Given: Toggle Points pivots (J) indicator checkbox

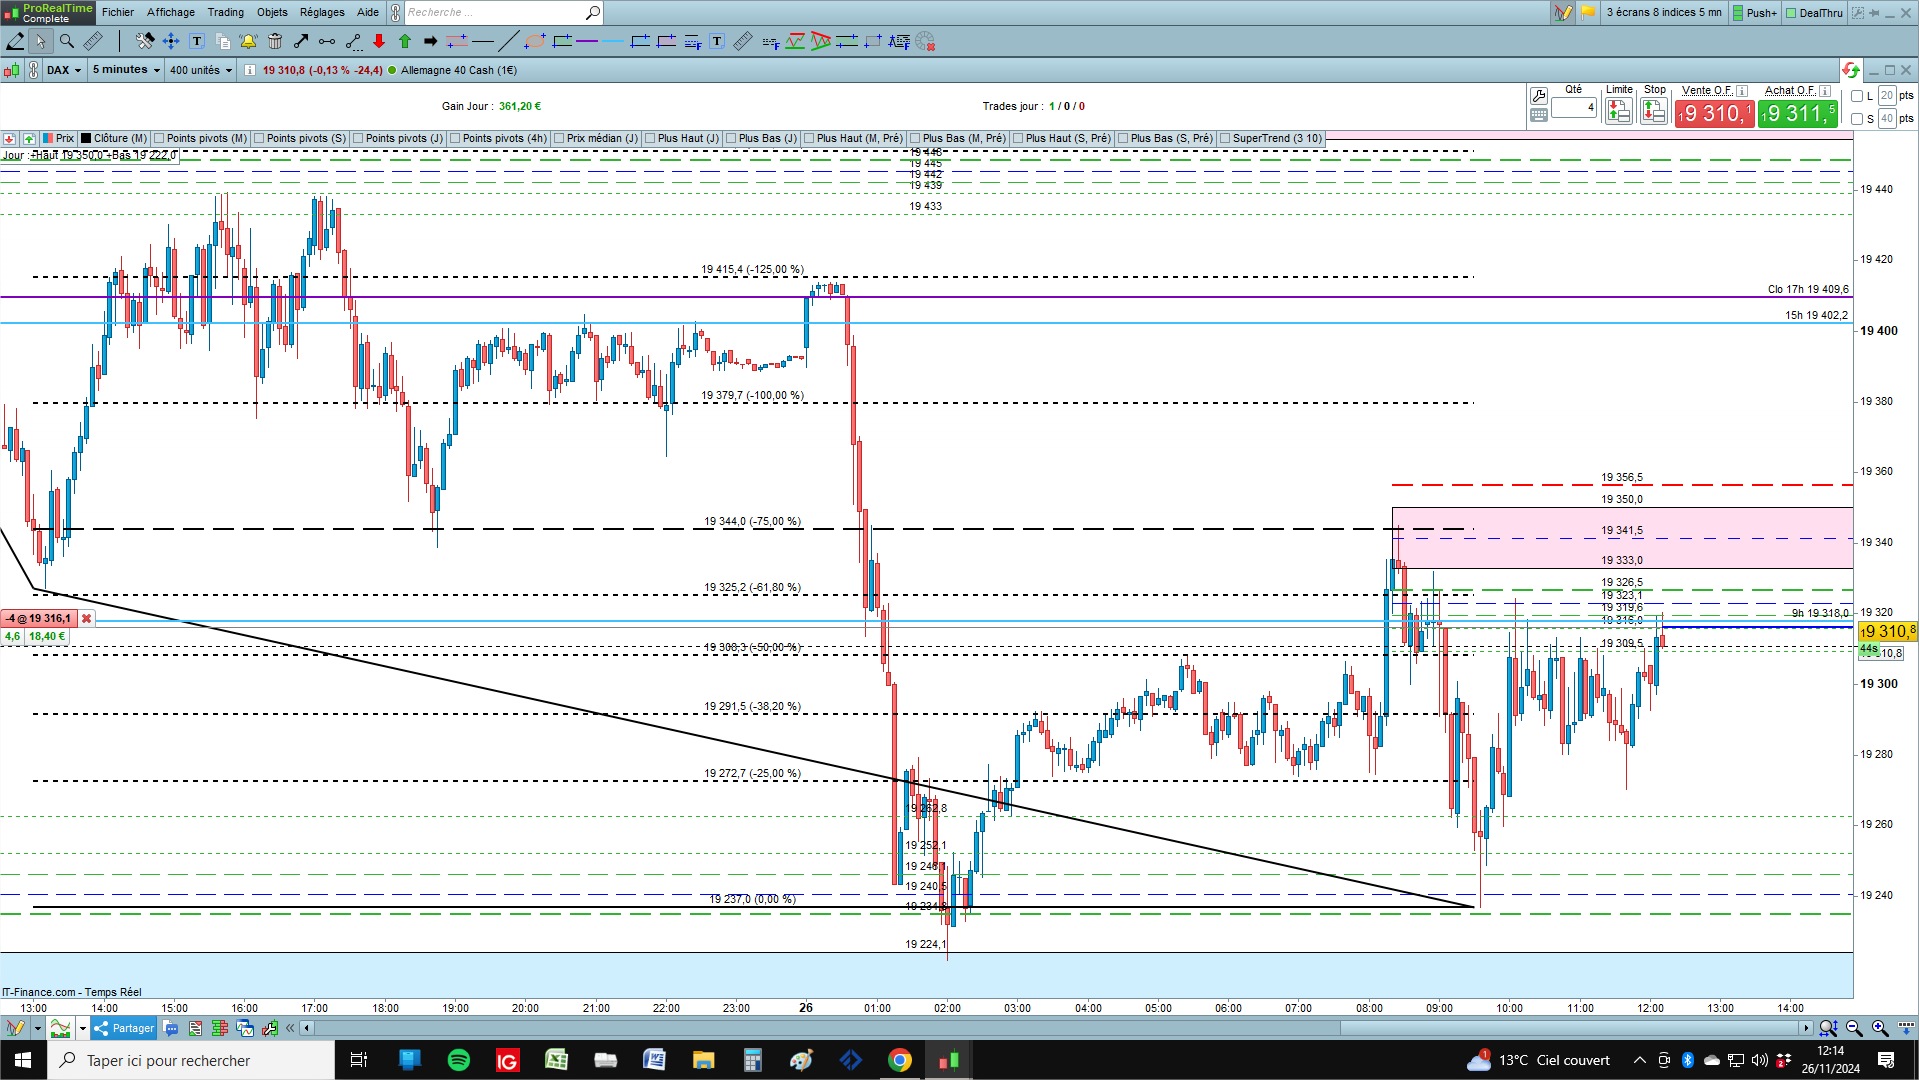Looking at the screenshot, I should click(358, 138).
